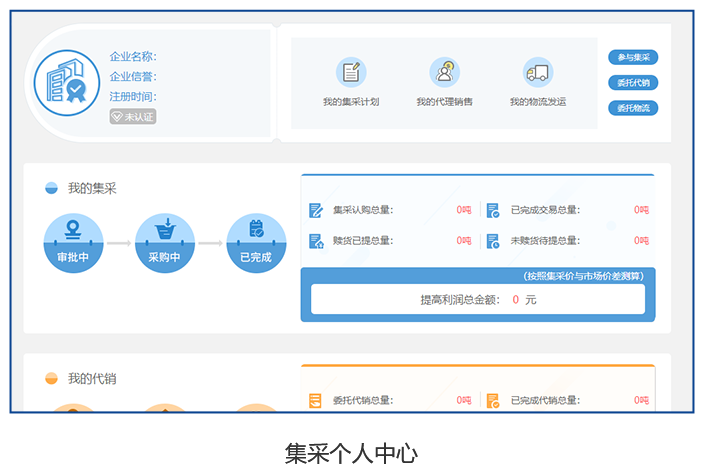Click the 集采认购总量 edit icon
This screenshot has height=464, width=704.
[316, 210]
